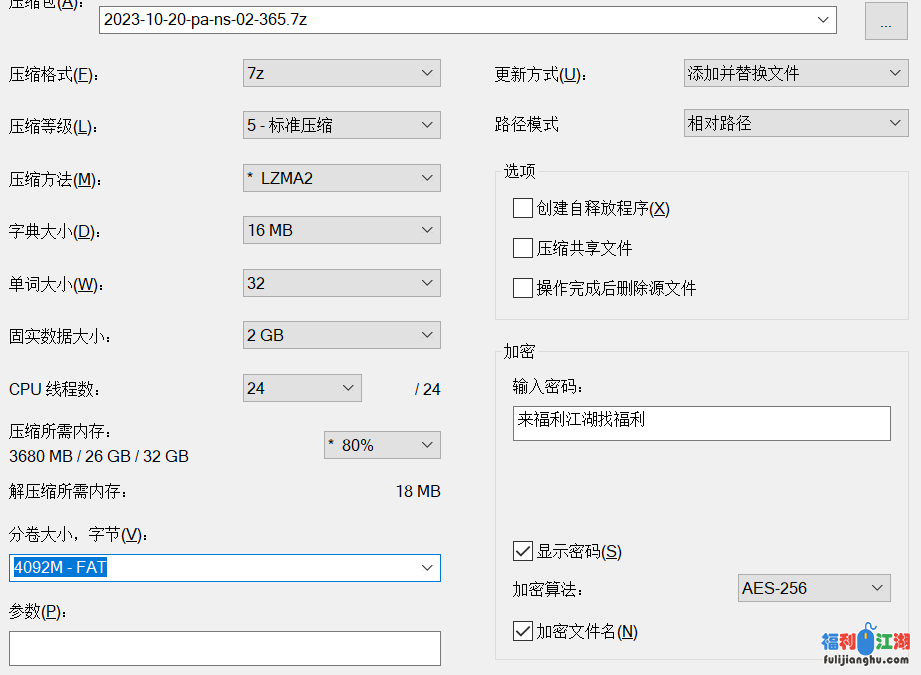This screenshot has height=675, width=921.
Task: Uncheck the 显示密码 show password checkbox
Action: coord(522,551)
